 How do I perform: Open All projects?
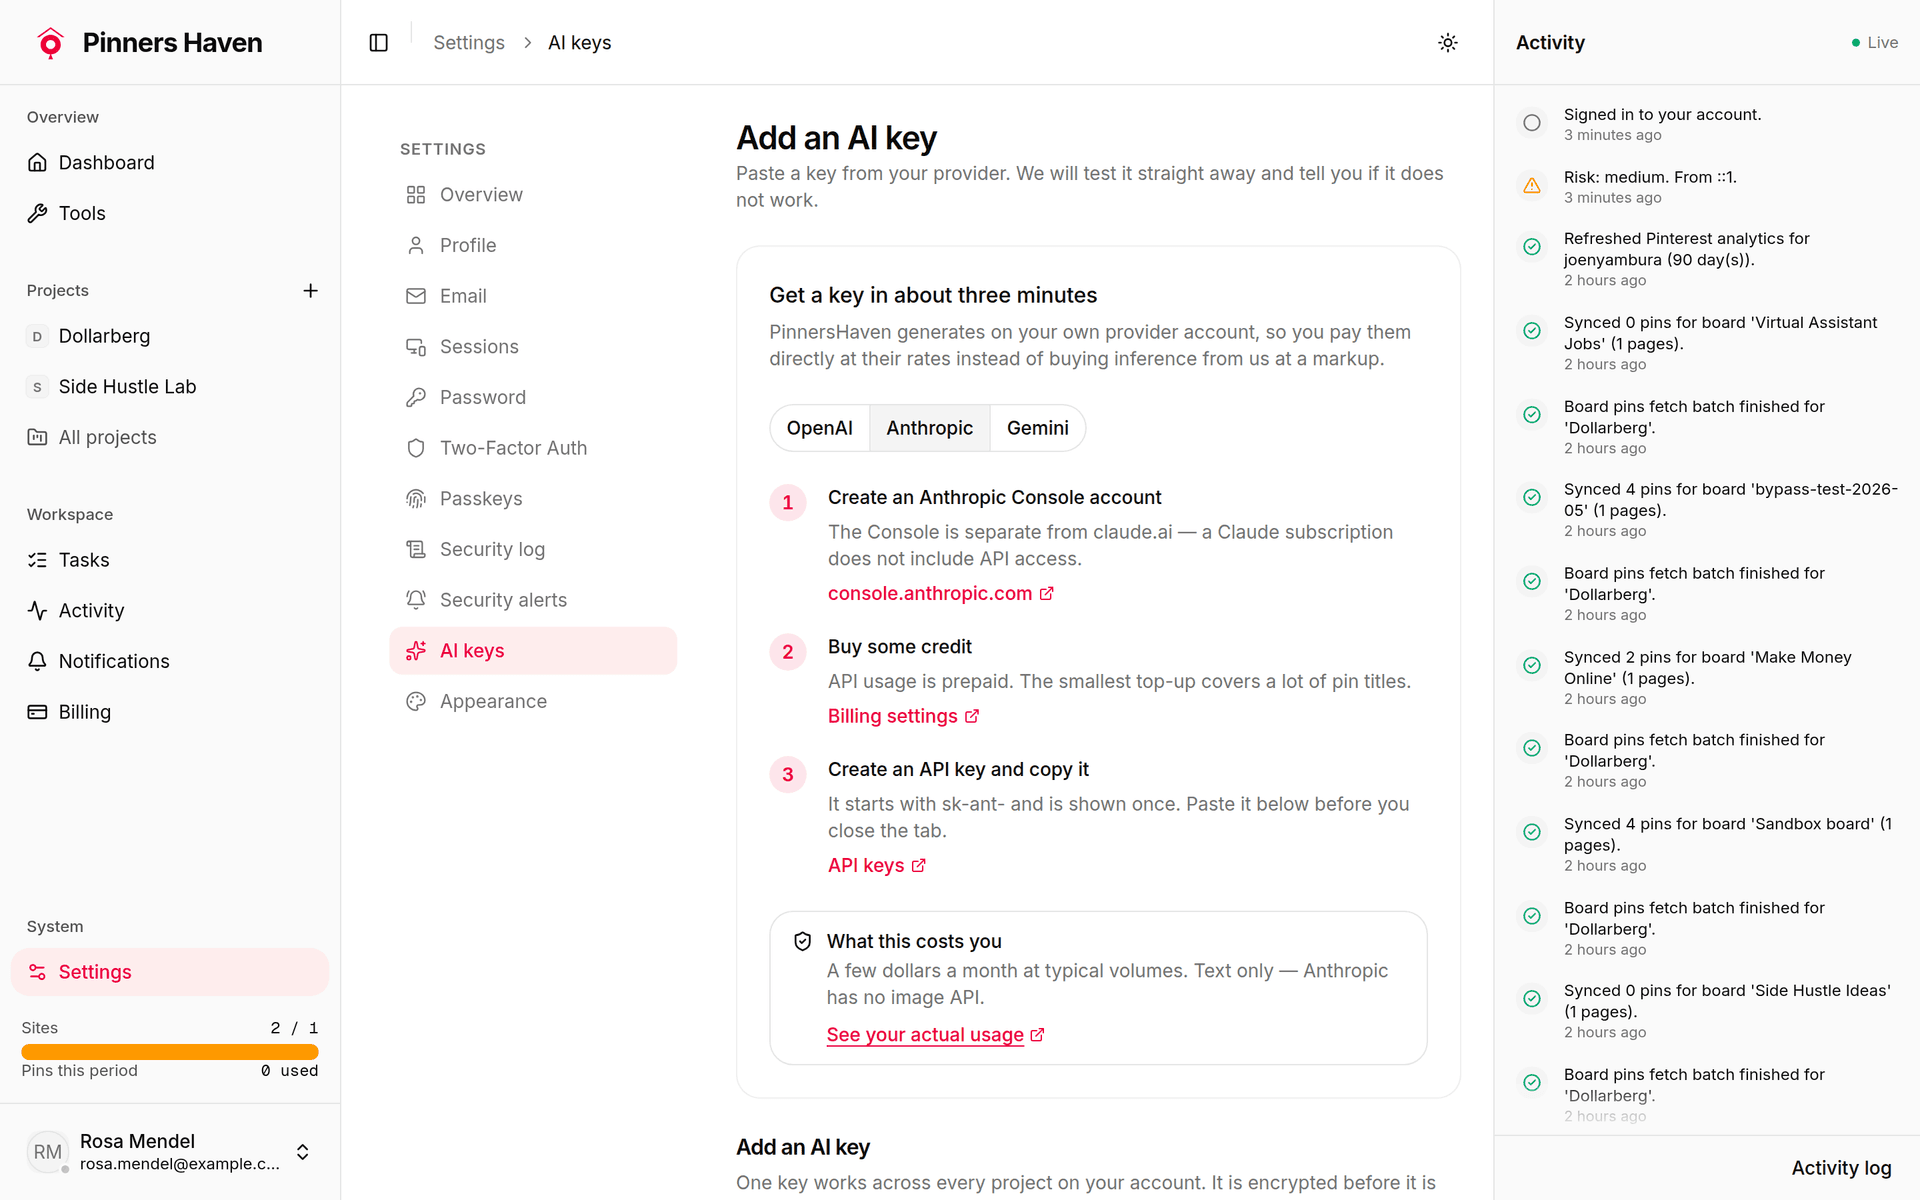(x=170, y=437)
